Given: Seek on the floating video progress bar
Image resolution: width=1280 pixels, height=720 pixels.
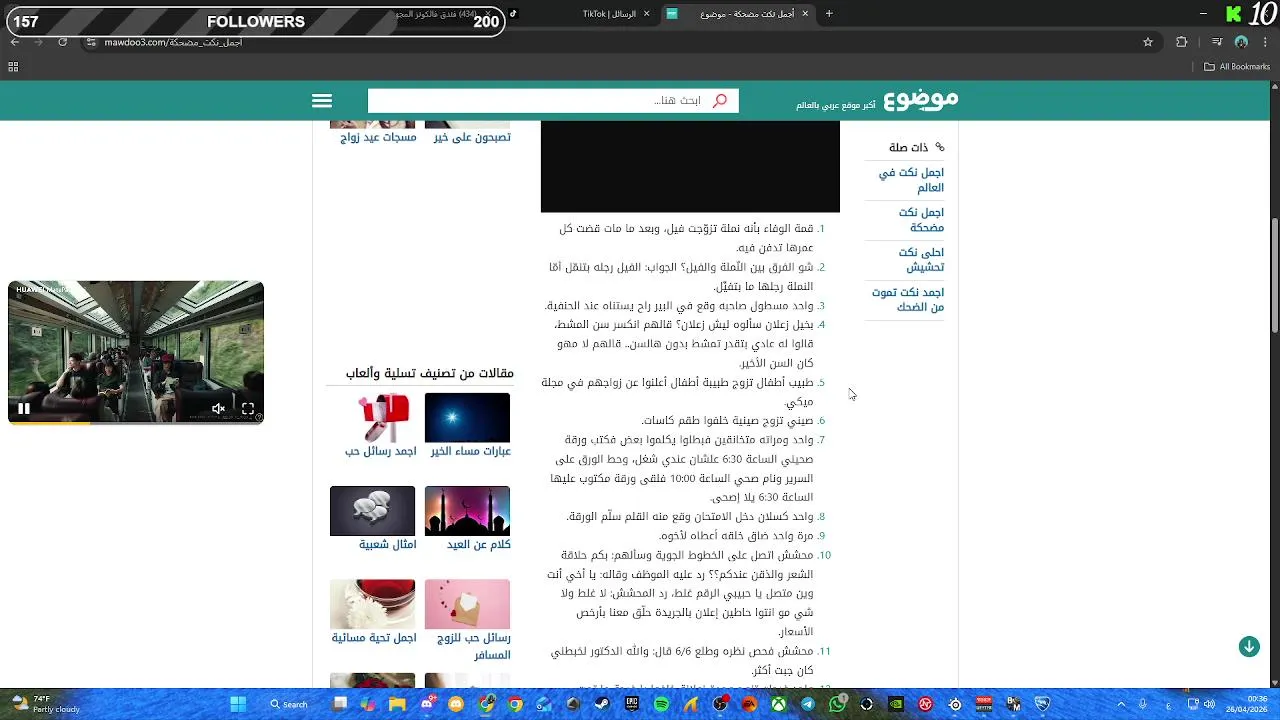Looking at the screenshot, I should coord(136,422).
